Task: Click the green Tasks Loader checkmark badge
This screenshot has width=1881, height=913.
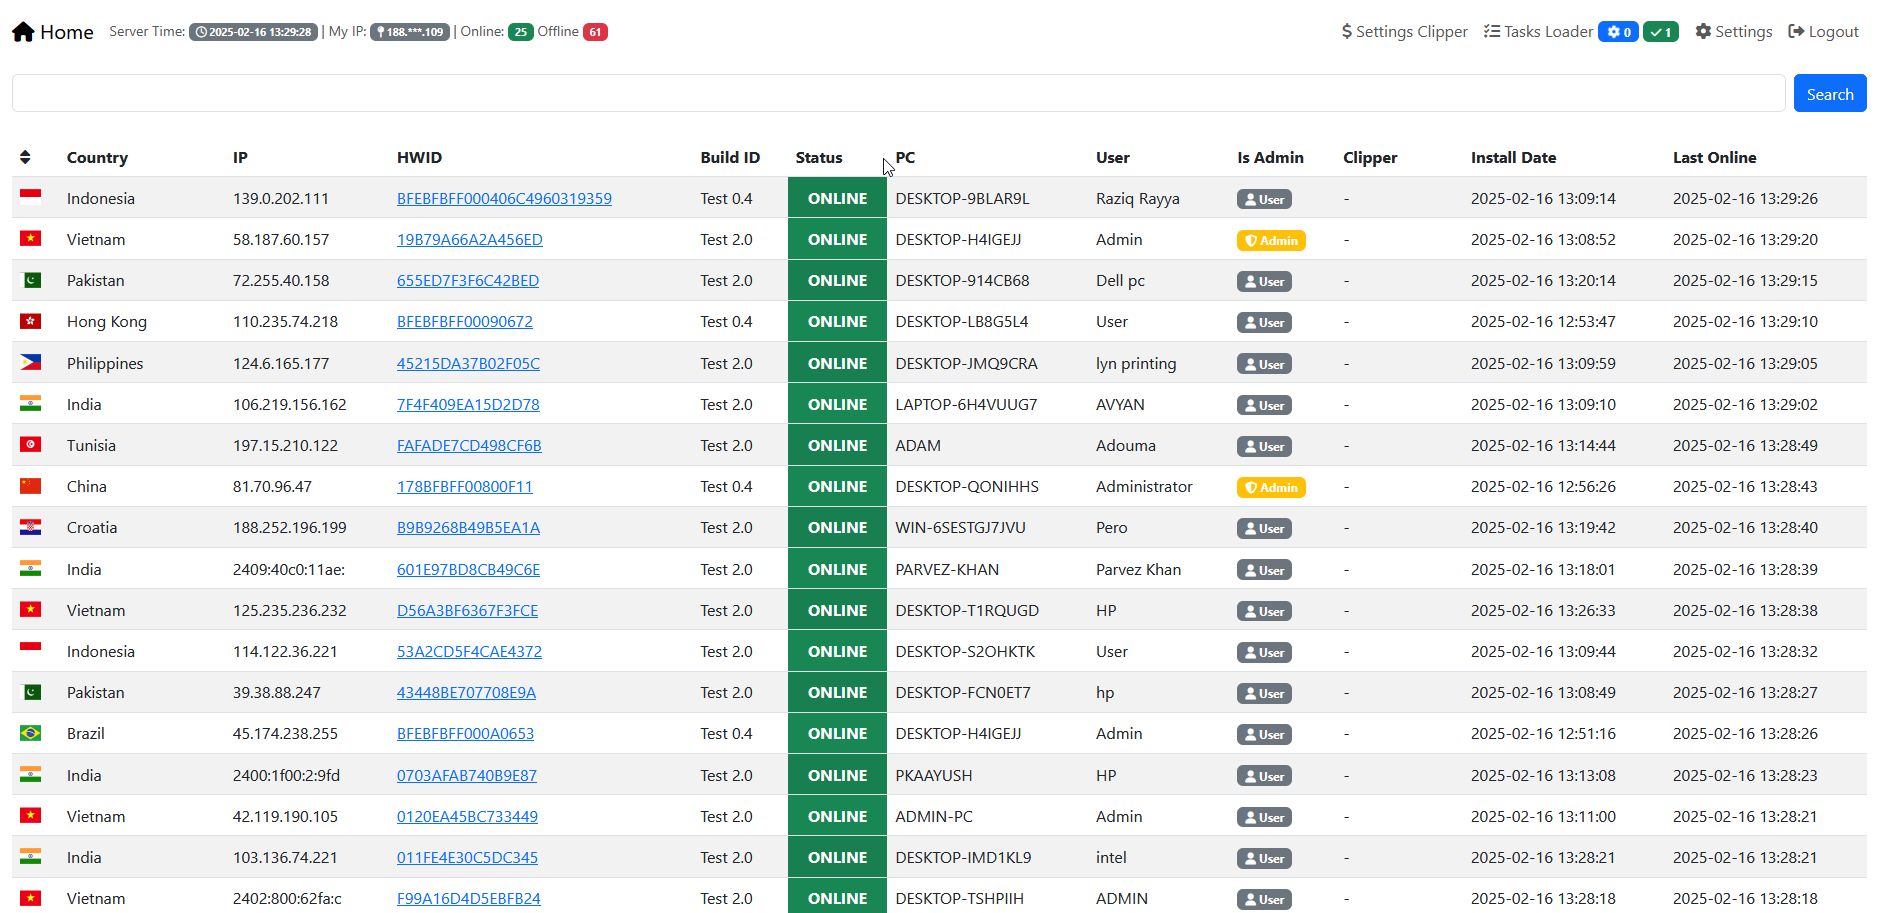Action: click(x=1660, y=32)
